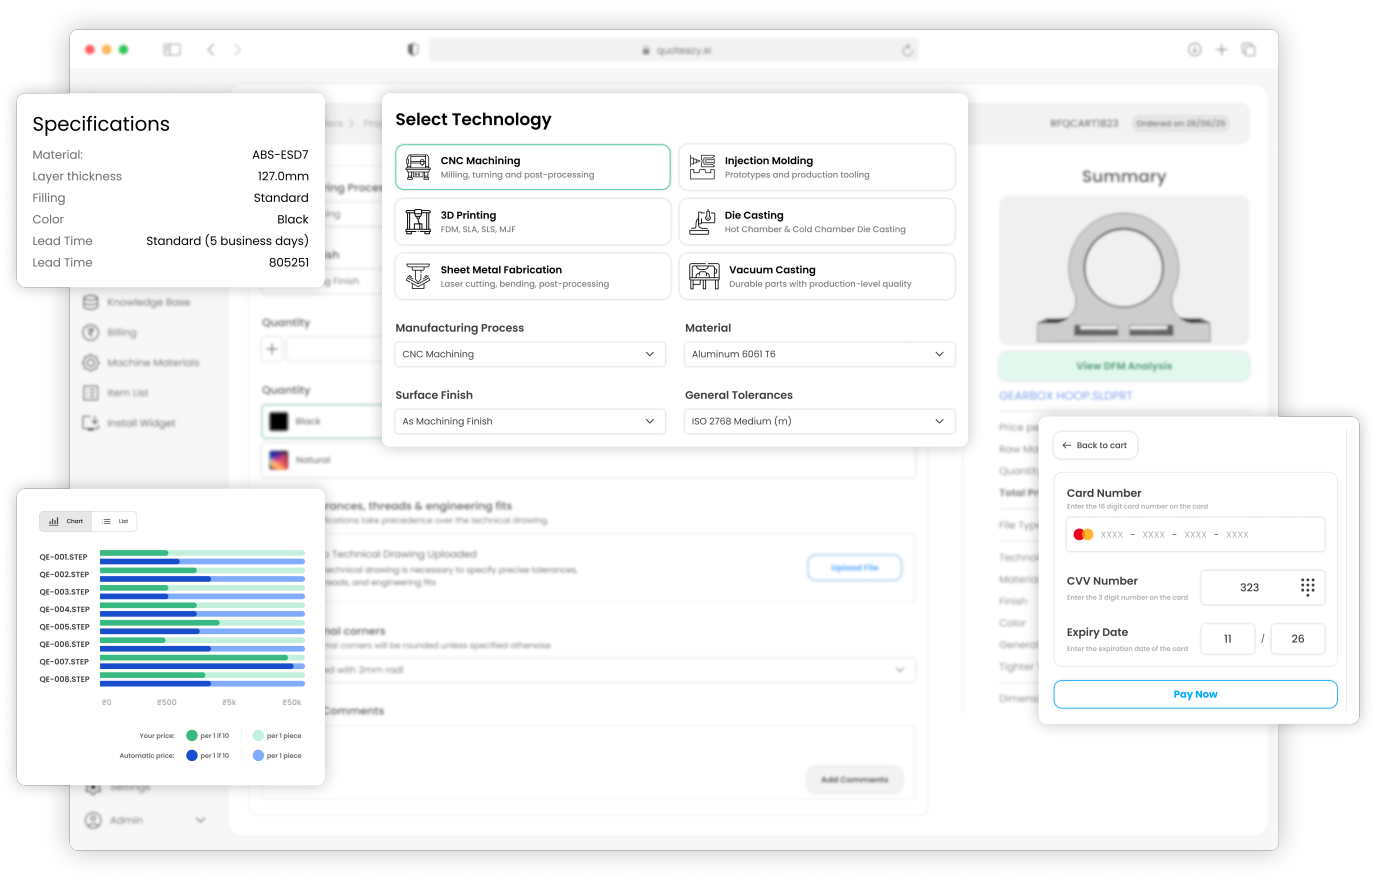Go Back to cart
Screen dimensions: 1376x880
pyautogui.click(x=1095, y=445)
